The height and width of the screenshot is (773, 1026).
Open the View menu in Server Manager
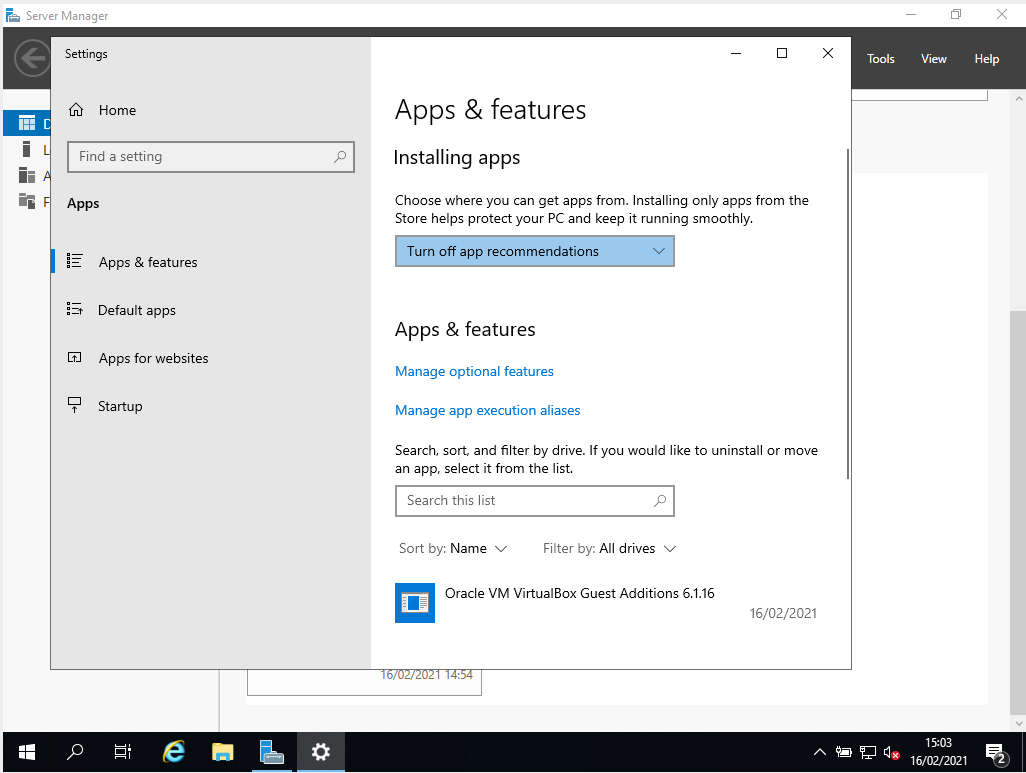(x=933, y=58)
